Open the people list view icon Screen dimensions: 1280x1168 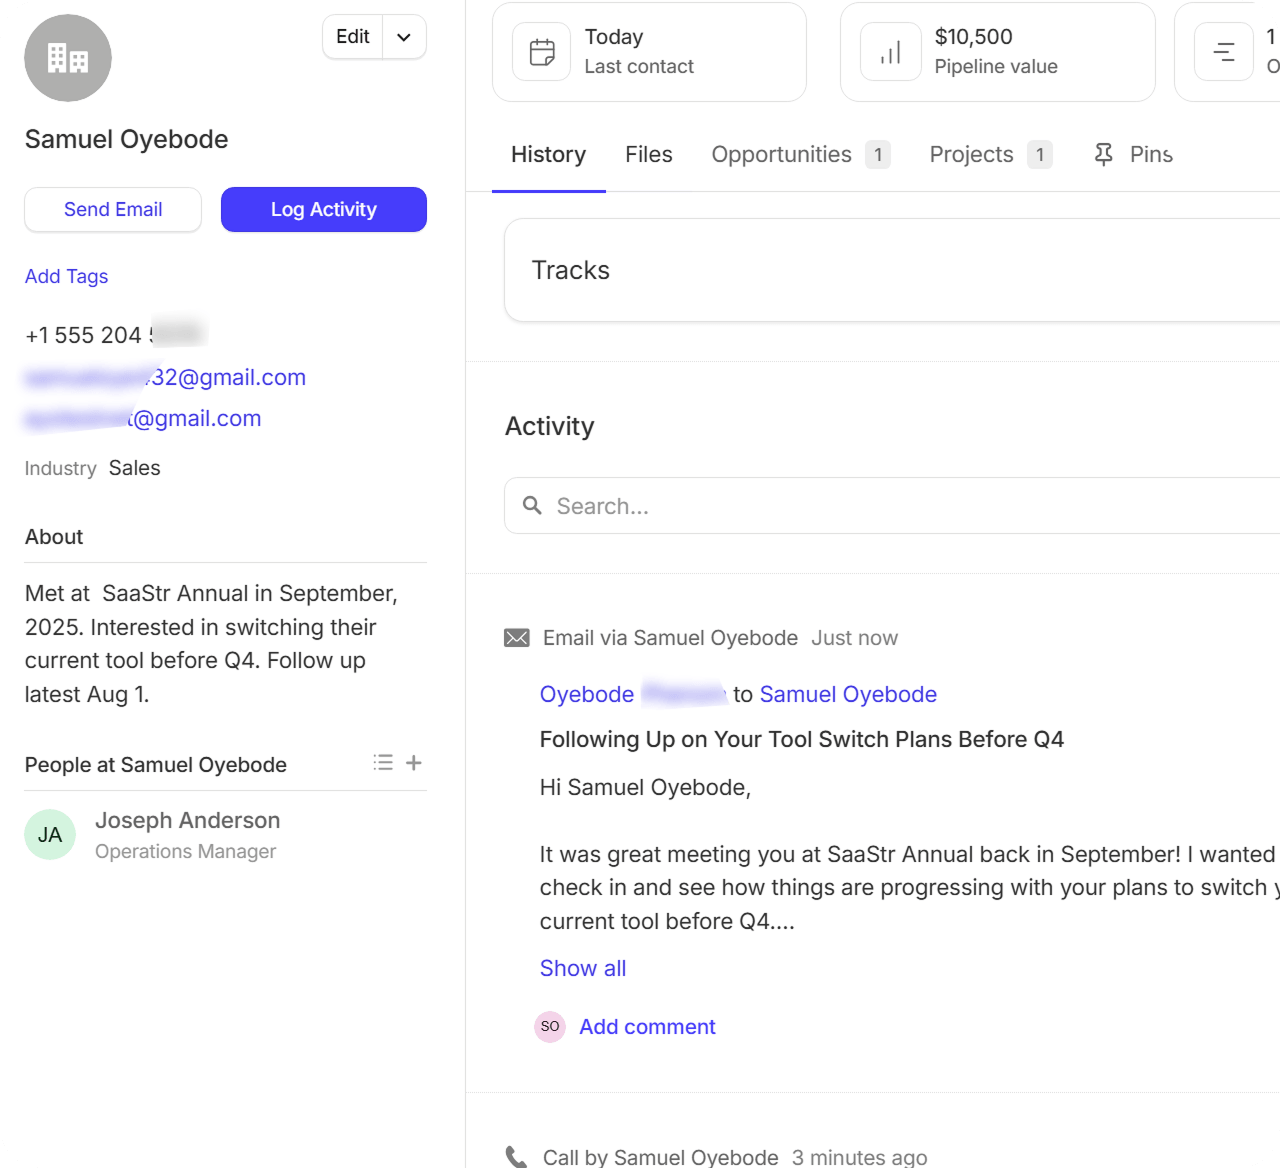coord(383,763)
